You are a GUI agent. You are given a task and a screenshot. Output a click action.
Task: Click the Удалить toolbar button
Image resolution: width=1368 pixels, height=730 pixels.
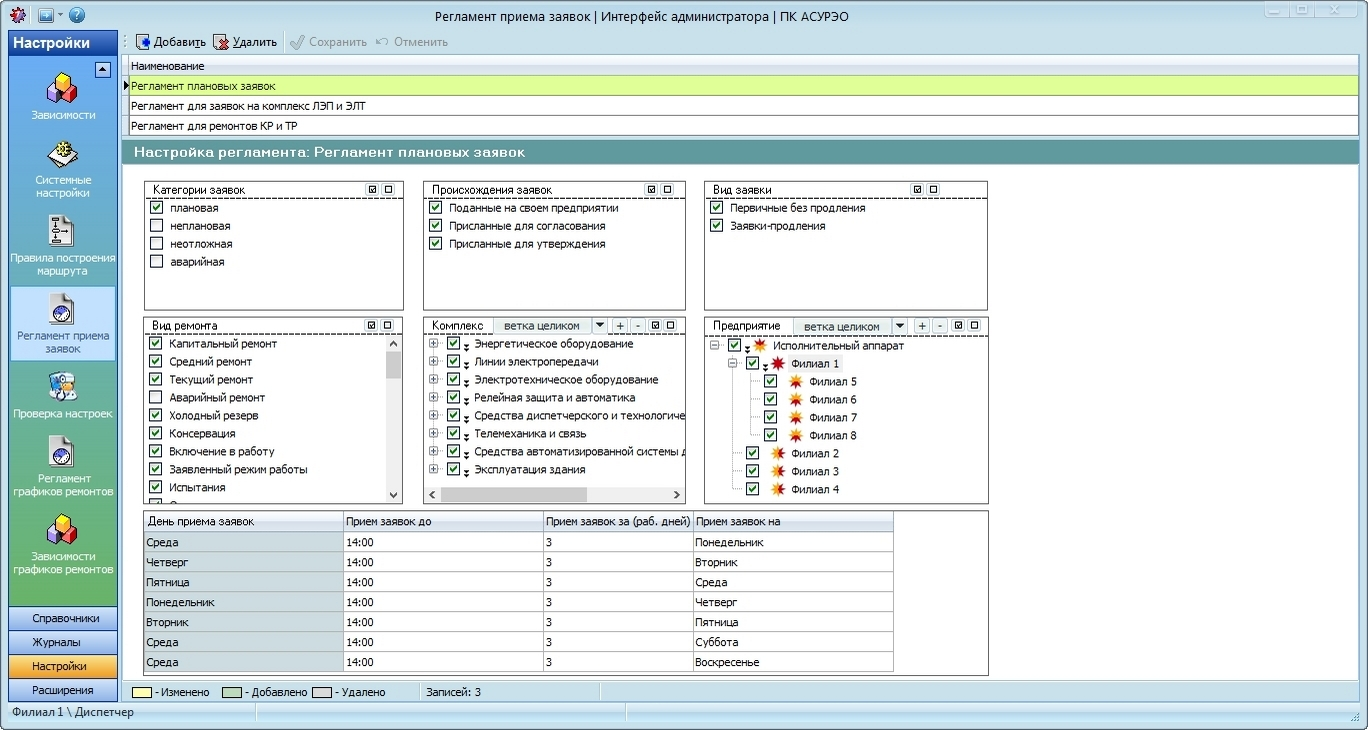pos(246,42)
